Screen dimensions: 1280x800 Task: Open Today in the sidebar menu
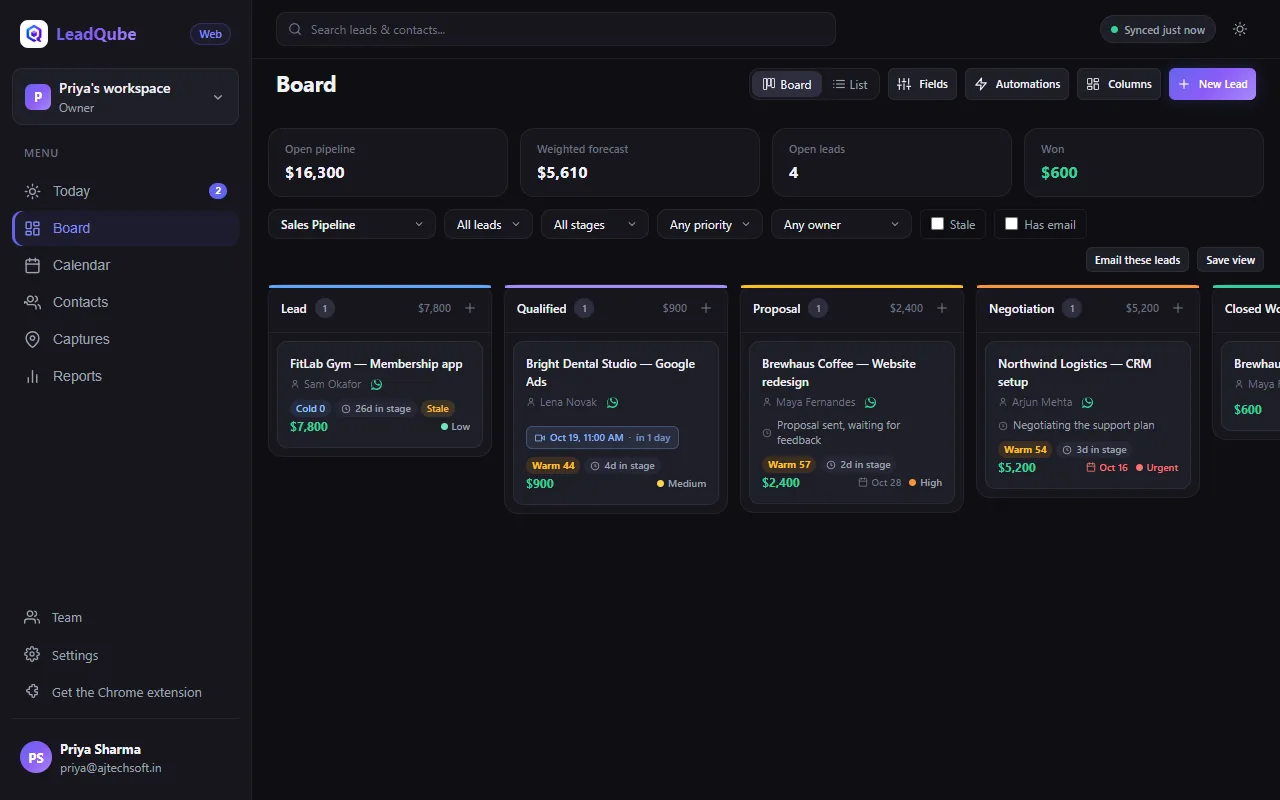125,191
